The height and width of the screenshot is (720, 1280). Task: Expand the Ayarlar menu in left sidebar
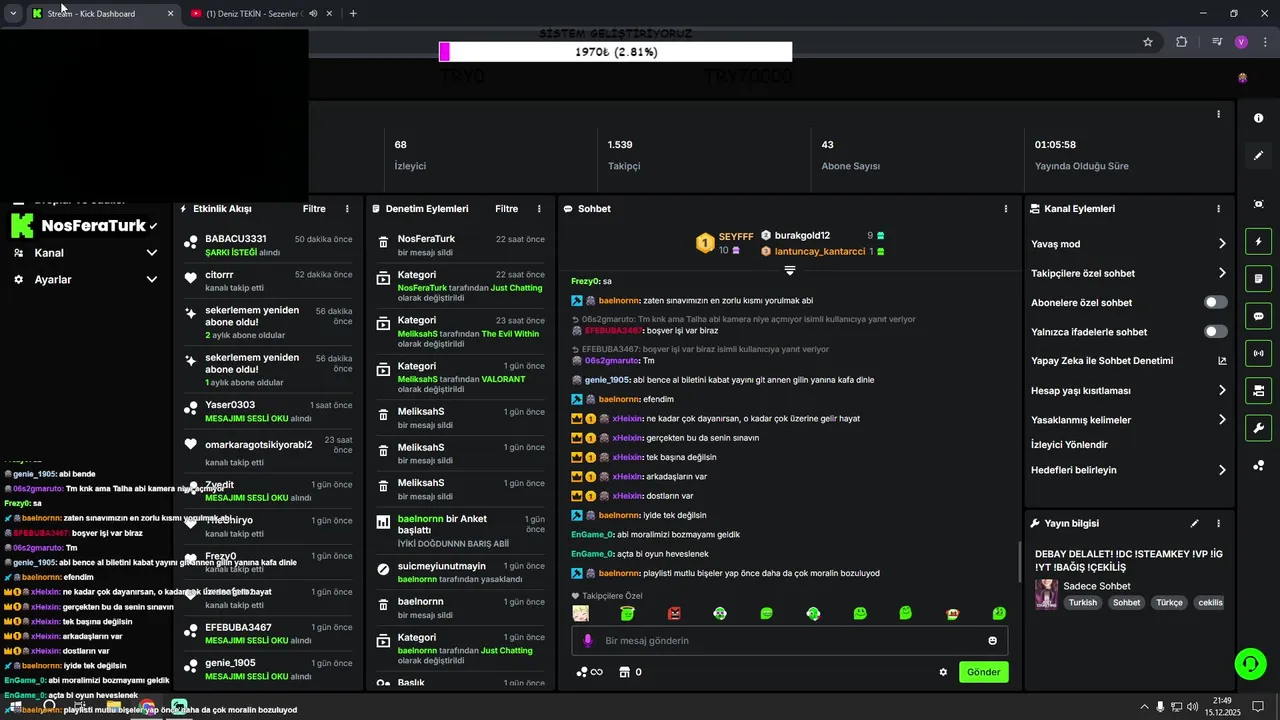[151, 280]
